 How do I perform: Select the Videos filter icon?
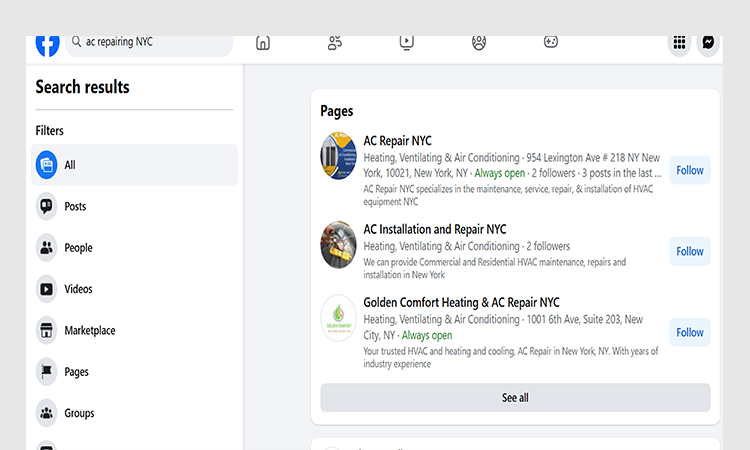tap(46, 289)
